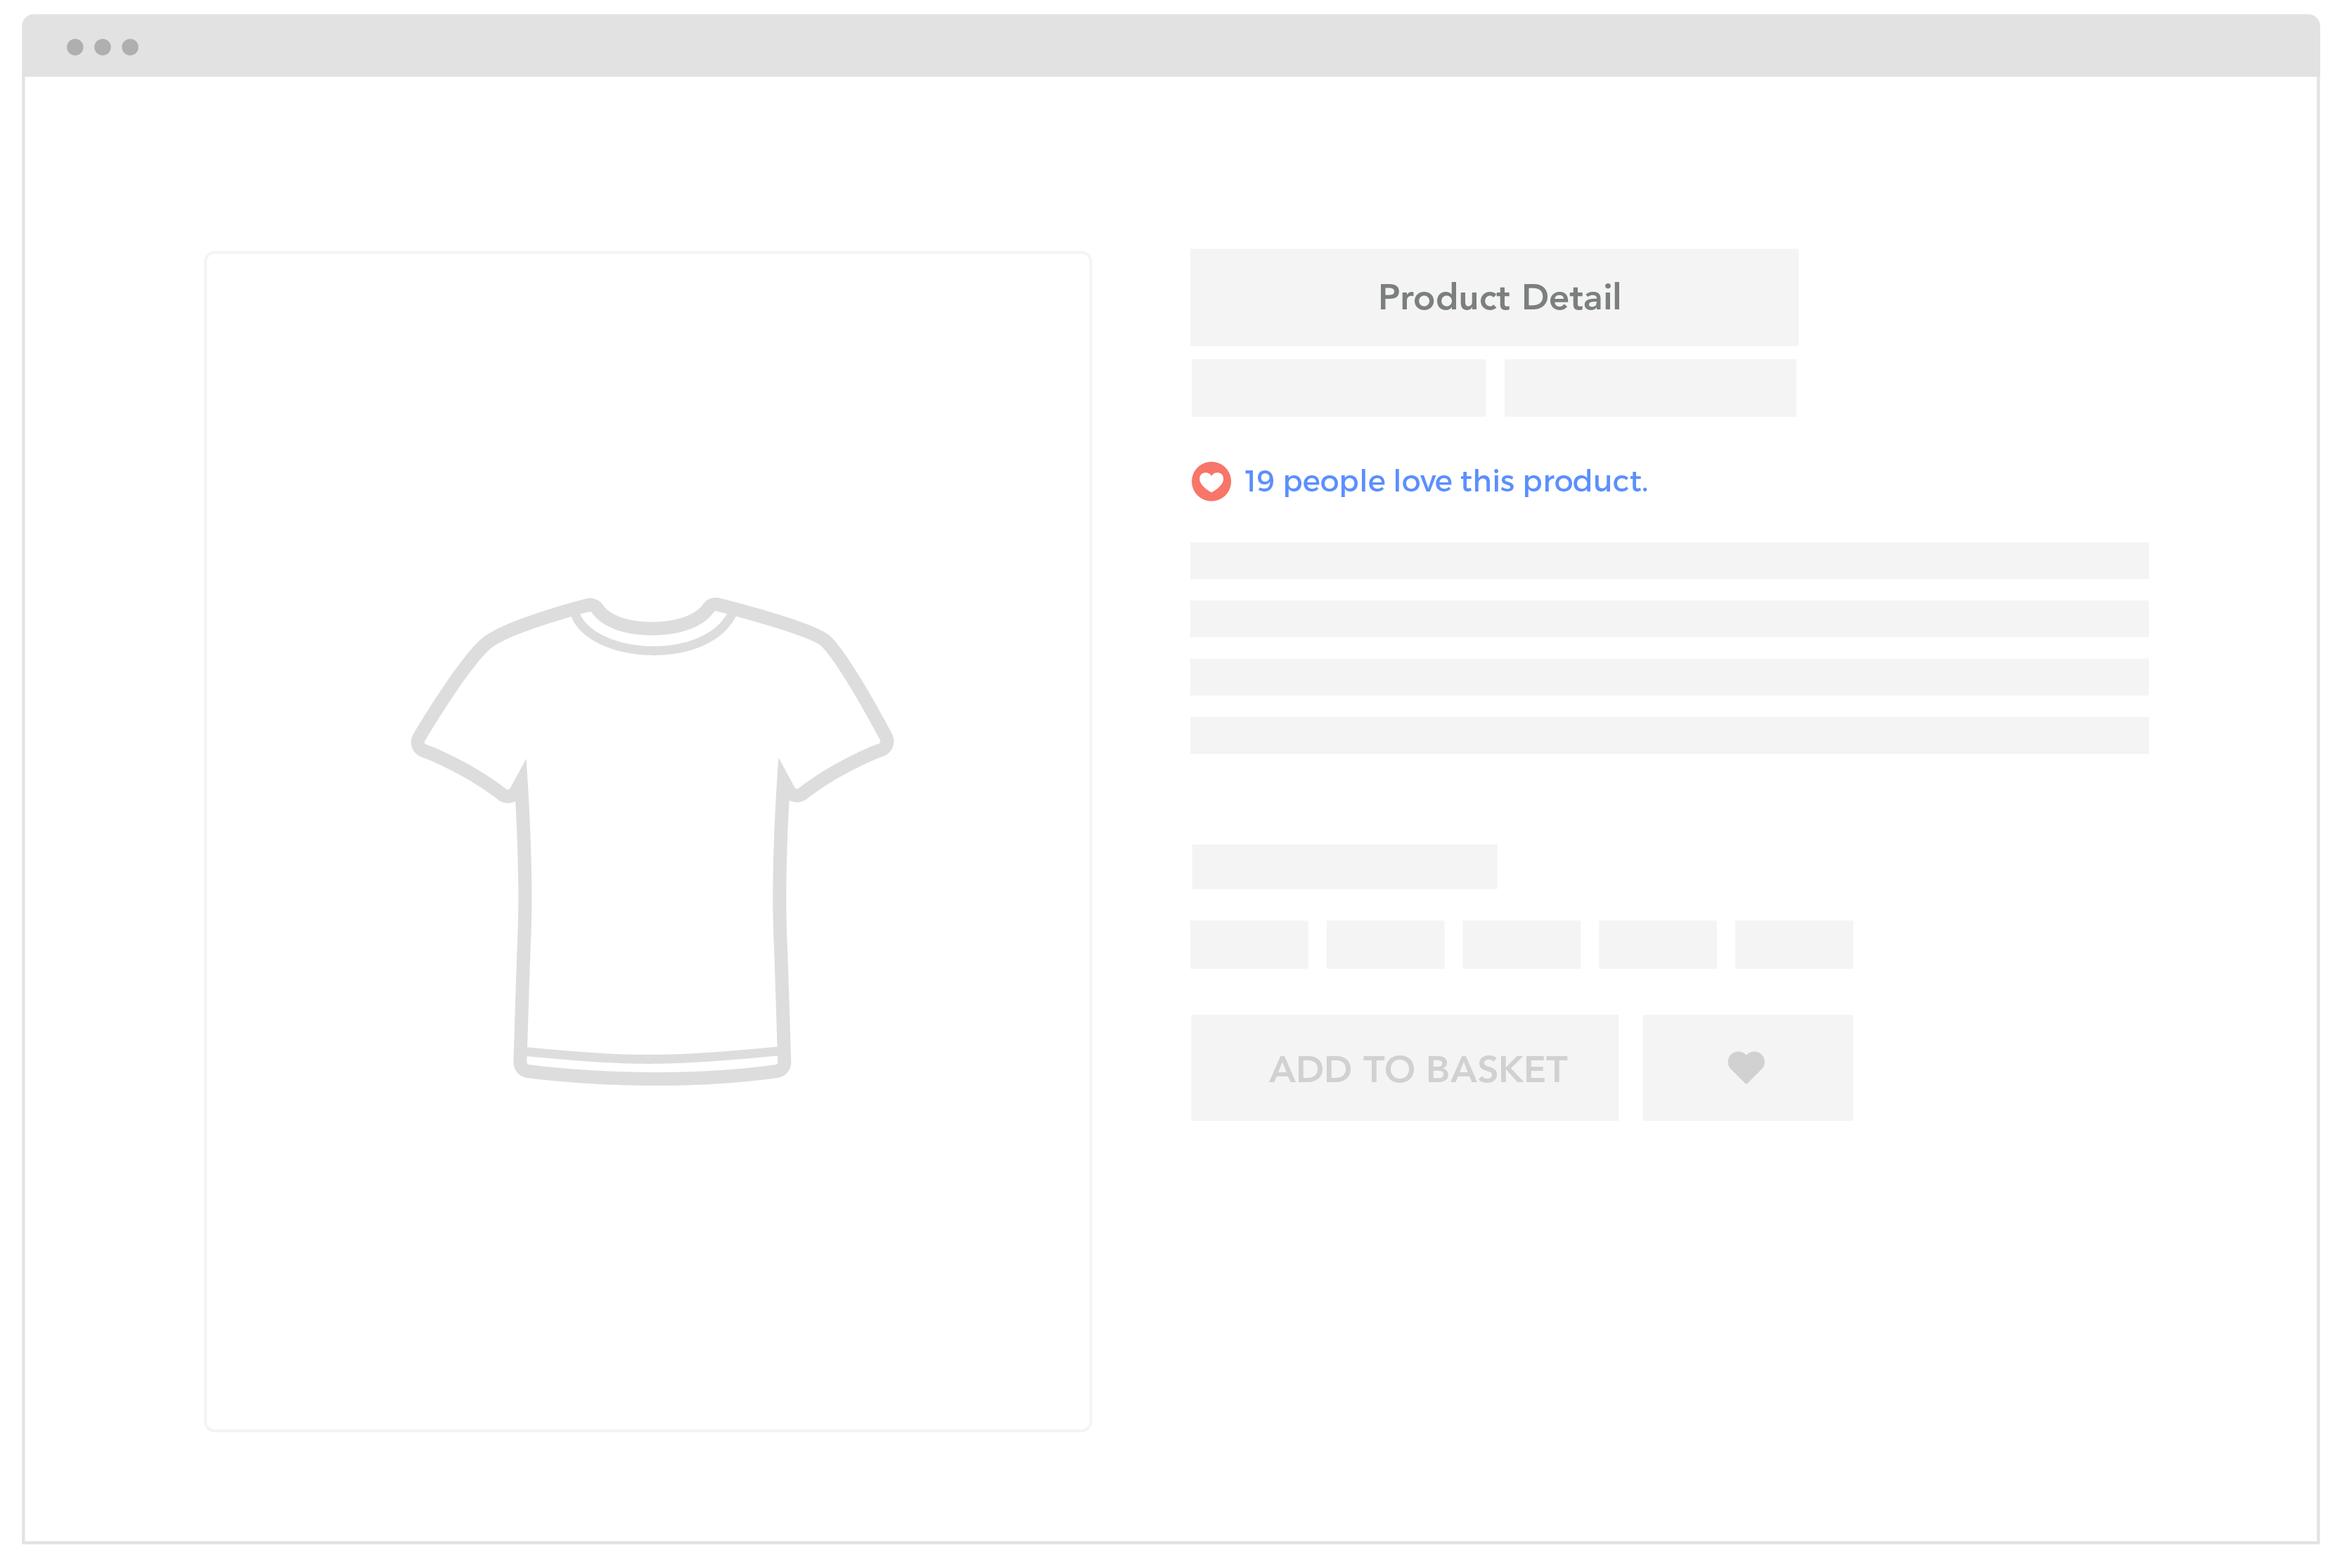
Task: Click the first window control dot
Action: point(75,47)
